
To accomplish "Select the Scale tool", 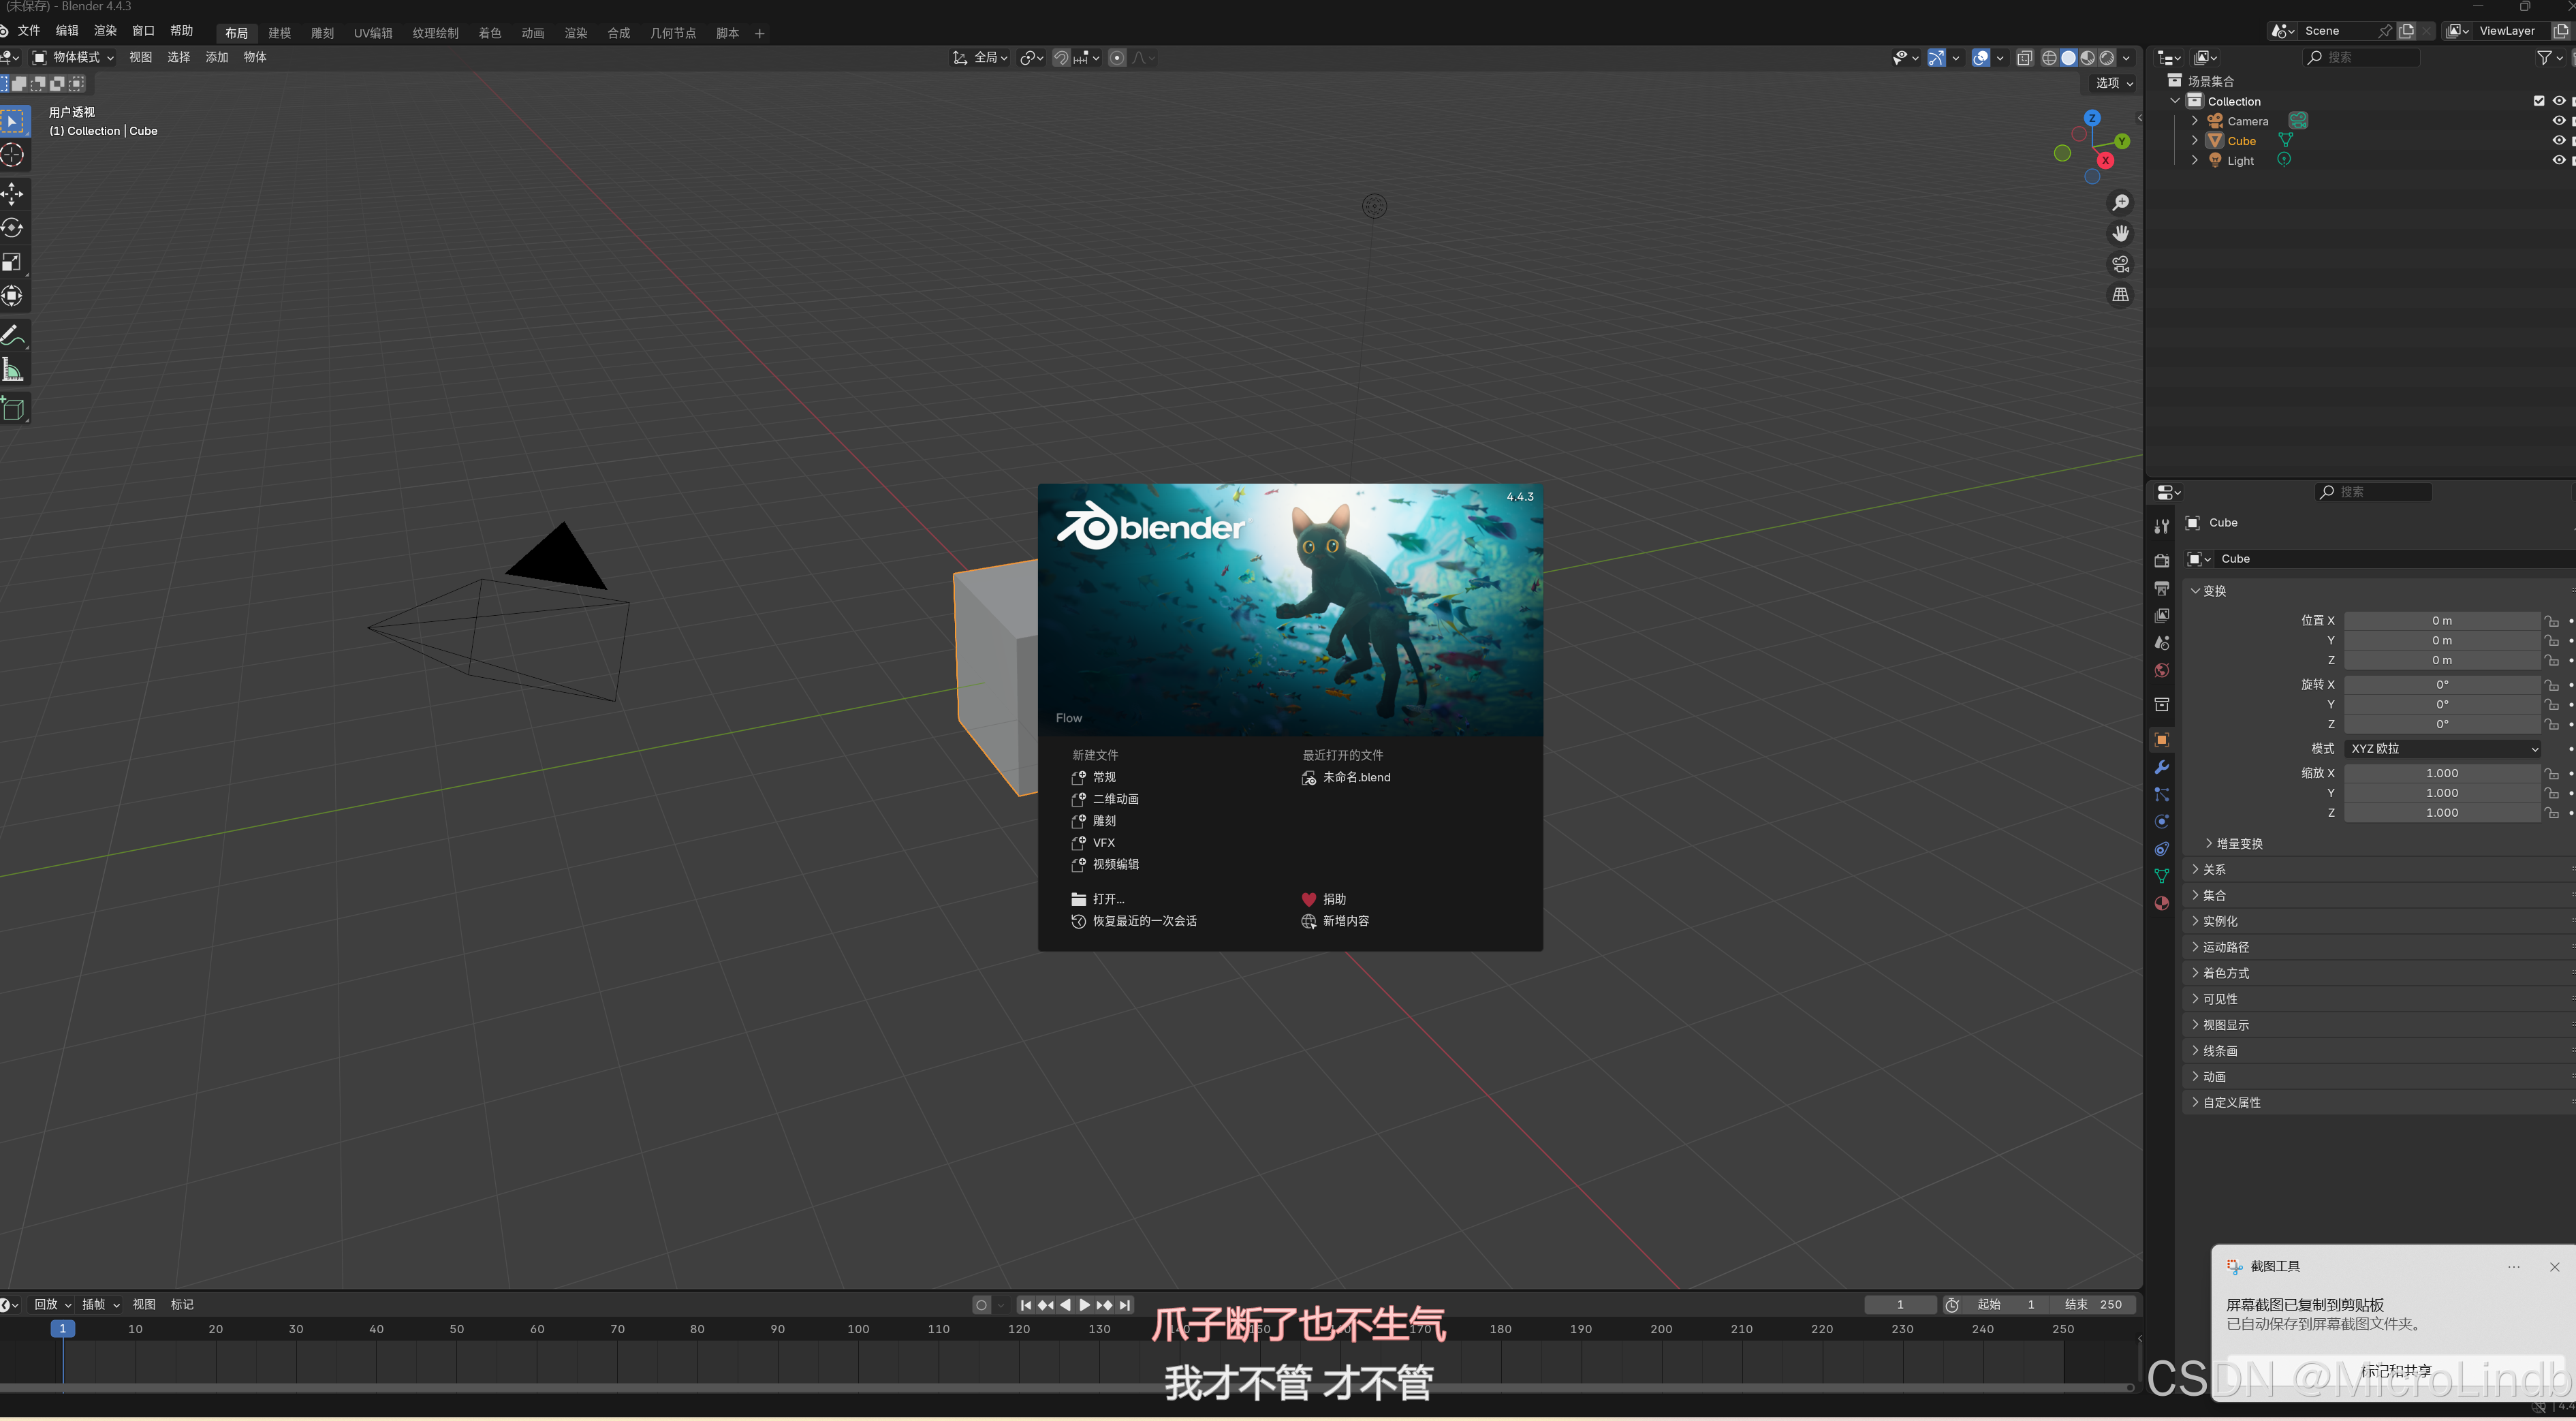I will 12,262.
